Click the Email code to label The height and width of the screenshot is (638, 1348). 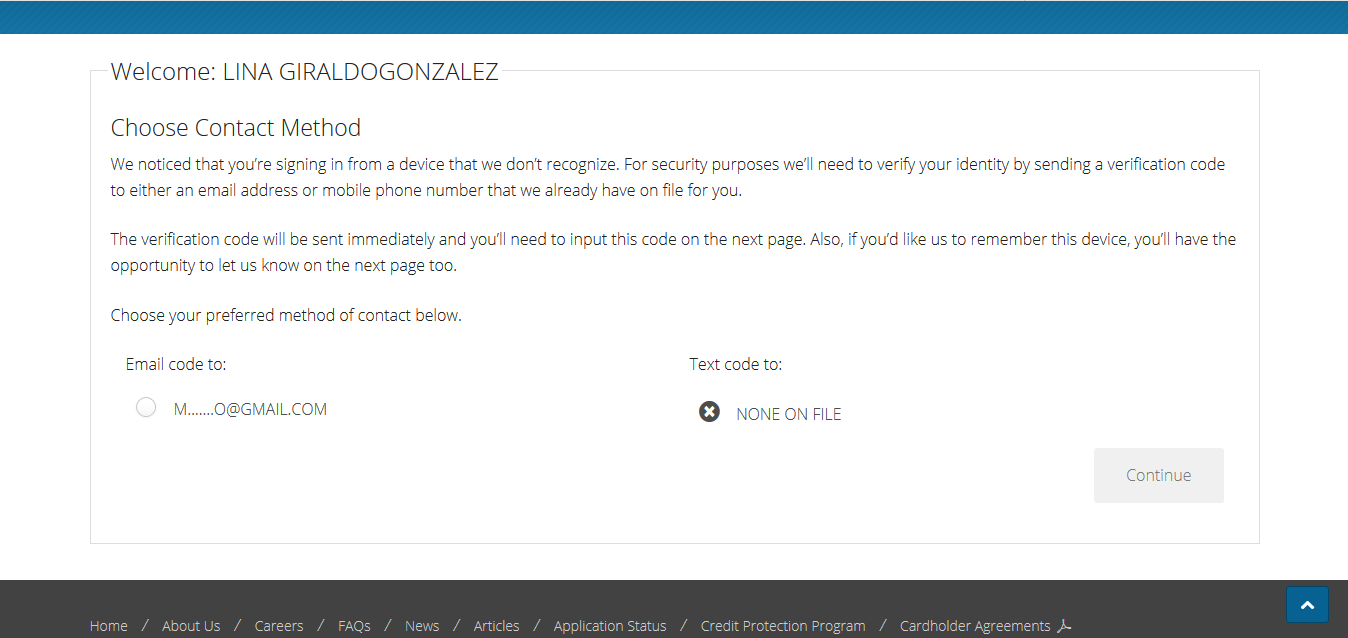(x=183, y=364)
